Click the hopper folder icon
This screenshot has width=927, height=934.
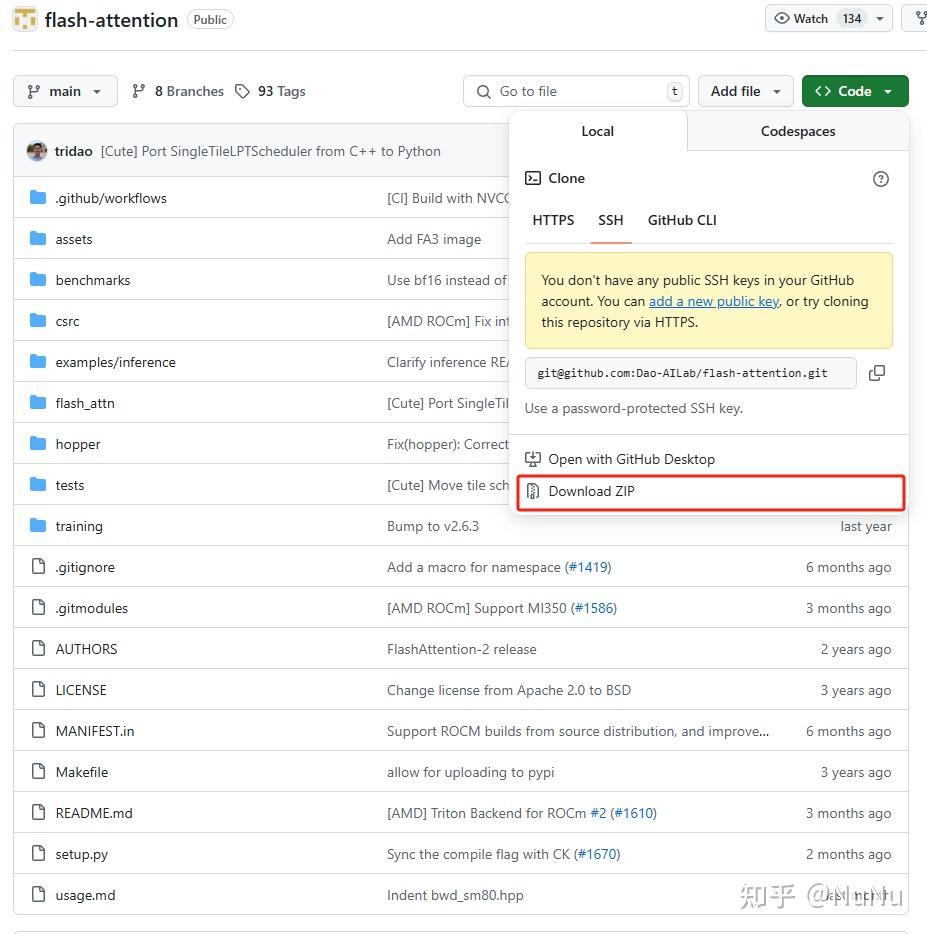pyautogui.click(x=38, y=444)
